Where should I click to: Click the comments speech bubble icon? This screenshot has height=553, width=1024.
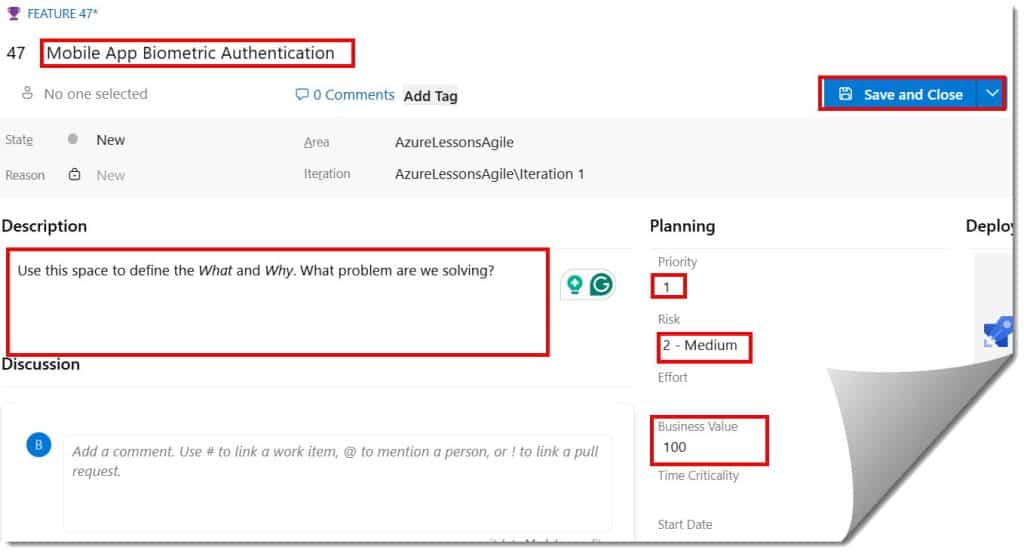[x=302, y=95]
